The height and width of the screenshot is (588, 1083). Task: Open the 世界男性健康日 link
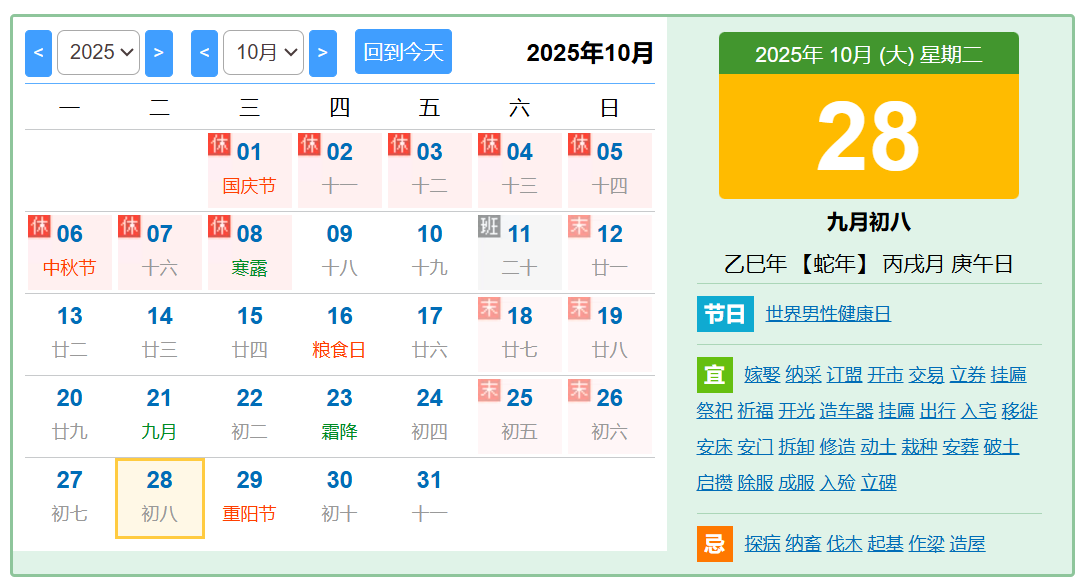pyautogui.click(x=828, y=314)
